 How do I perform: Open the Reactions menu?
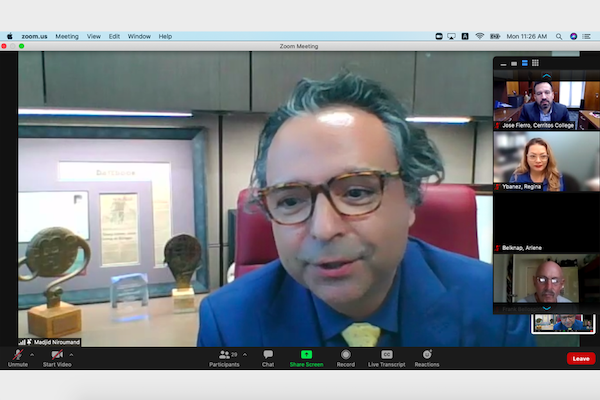point(427,355)
